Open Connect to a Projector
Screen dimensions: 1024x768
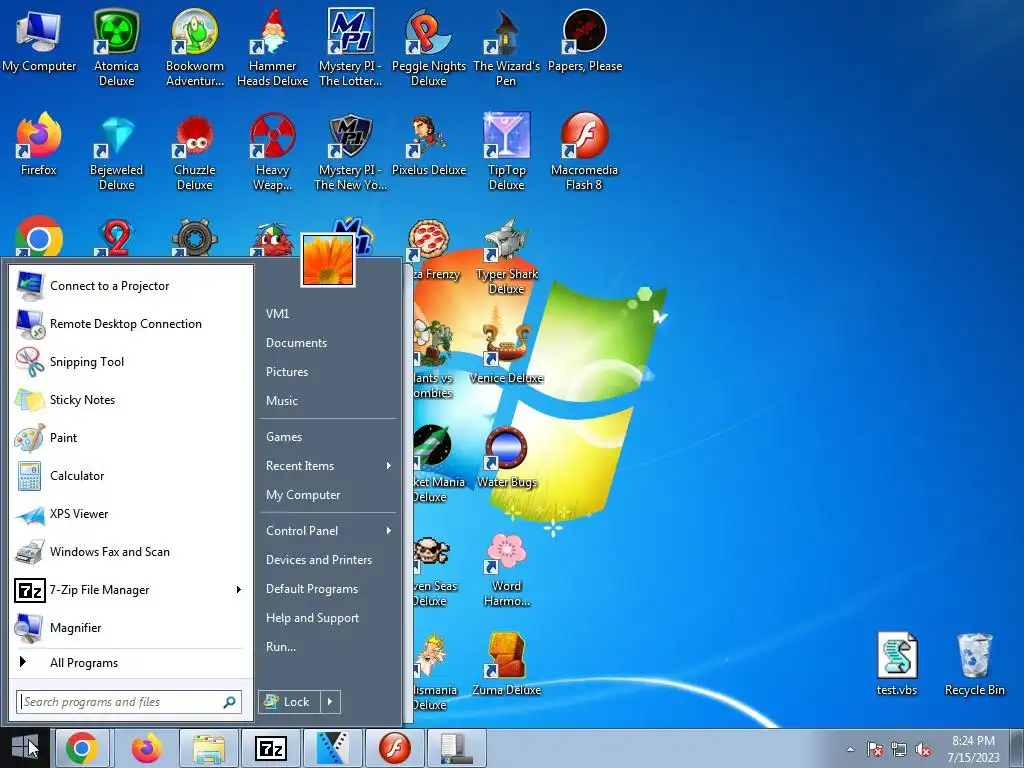[129, 286]
